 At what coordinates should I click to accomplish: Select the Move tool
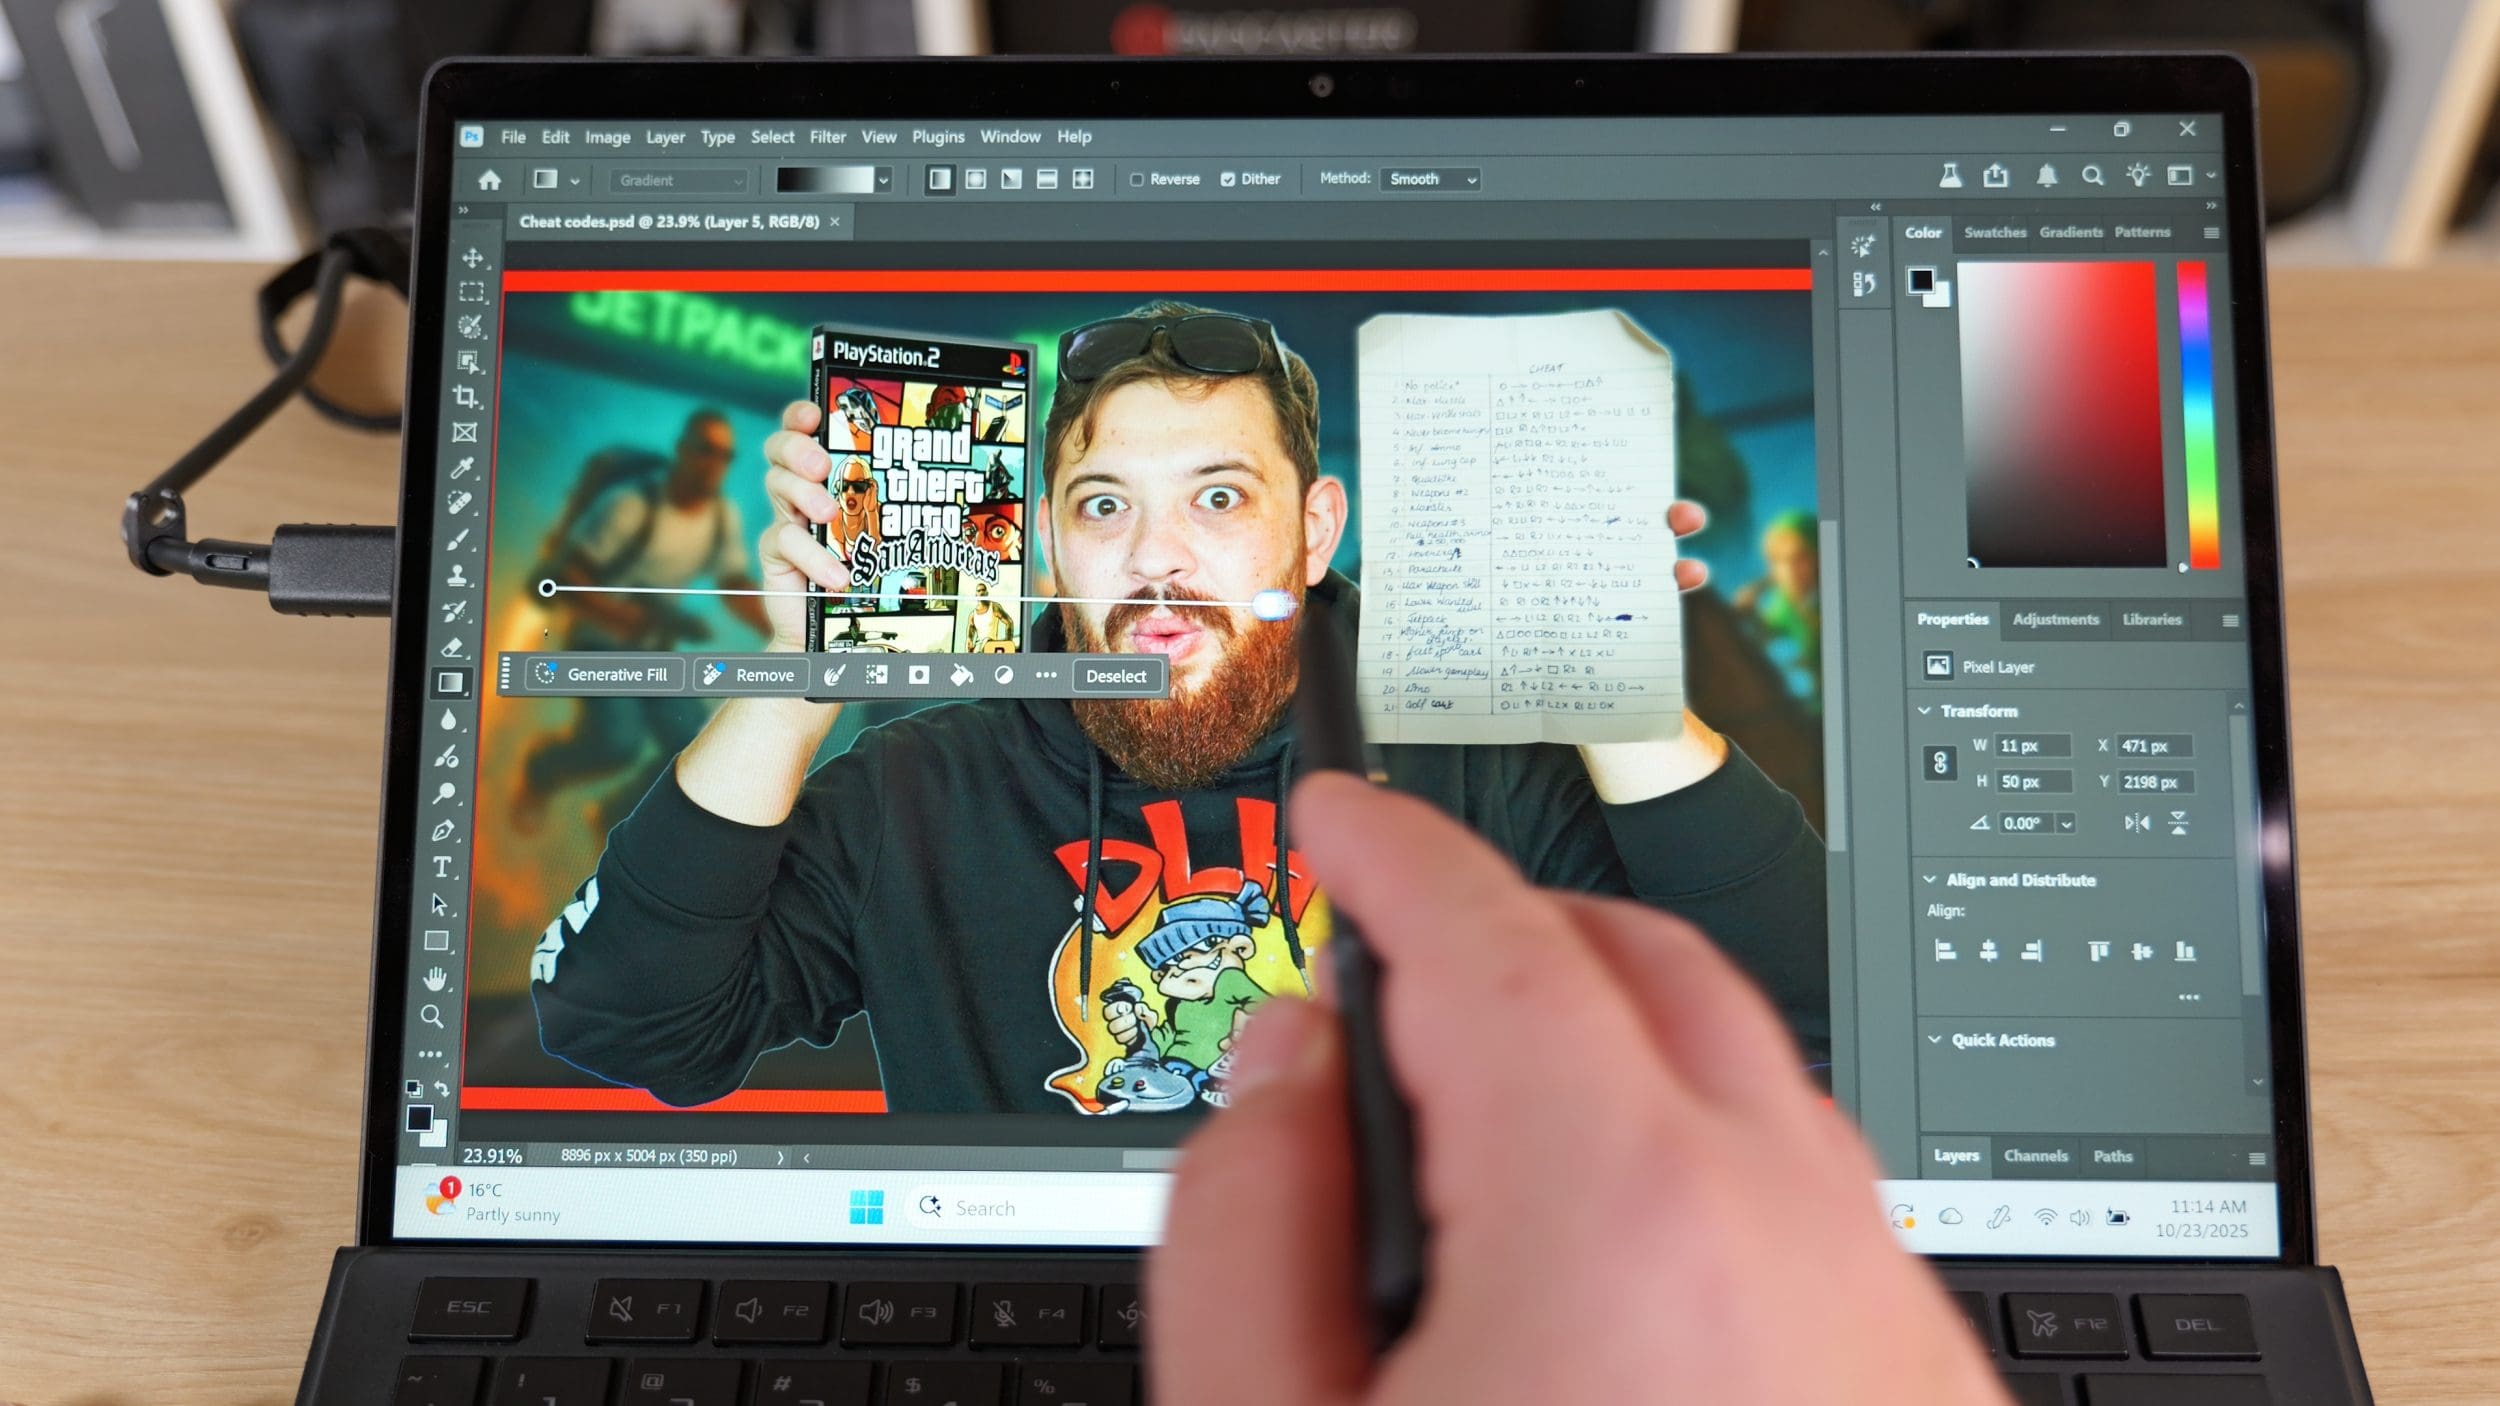(473, 258)
